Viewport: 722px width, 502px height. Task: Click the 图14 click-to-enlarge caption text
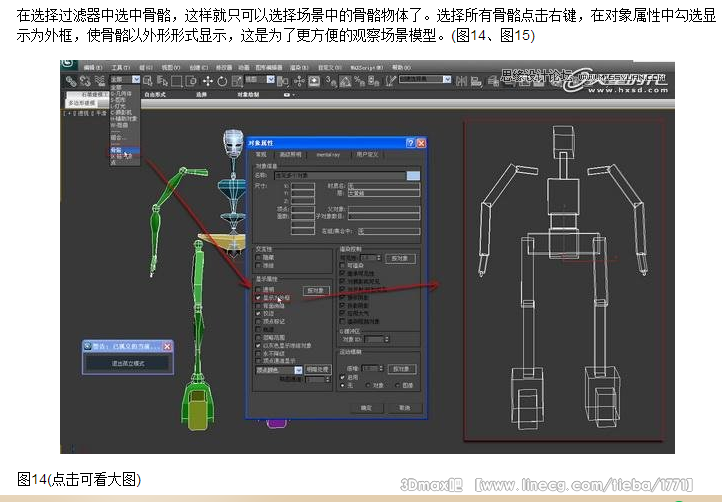[79, 479]
